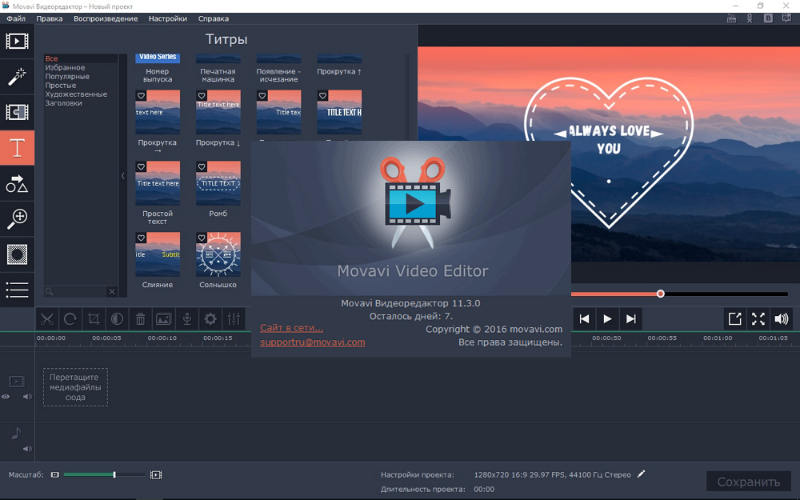Favorite the Слияние title
This screenshot has width=800, height=500.
[x=141, y=238]
